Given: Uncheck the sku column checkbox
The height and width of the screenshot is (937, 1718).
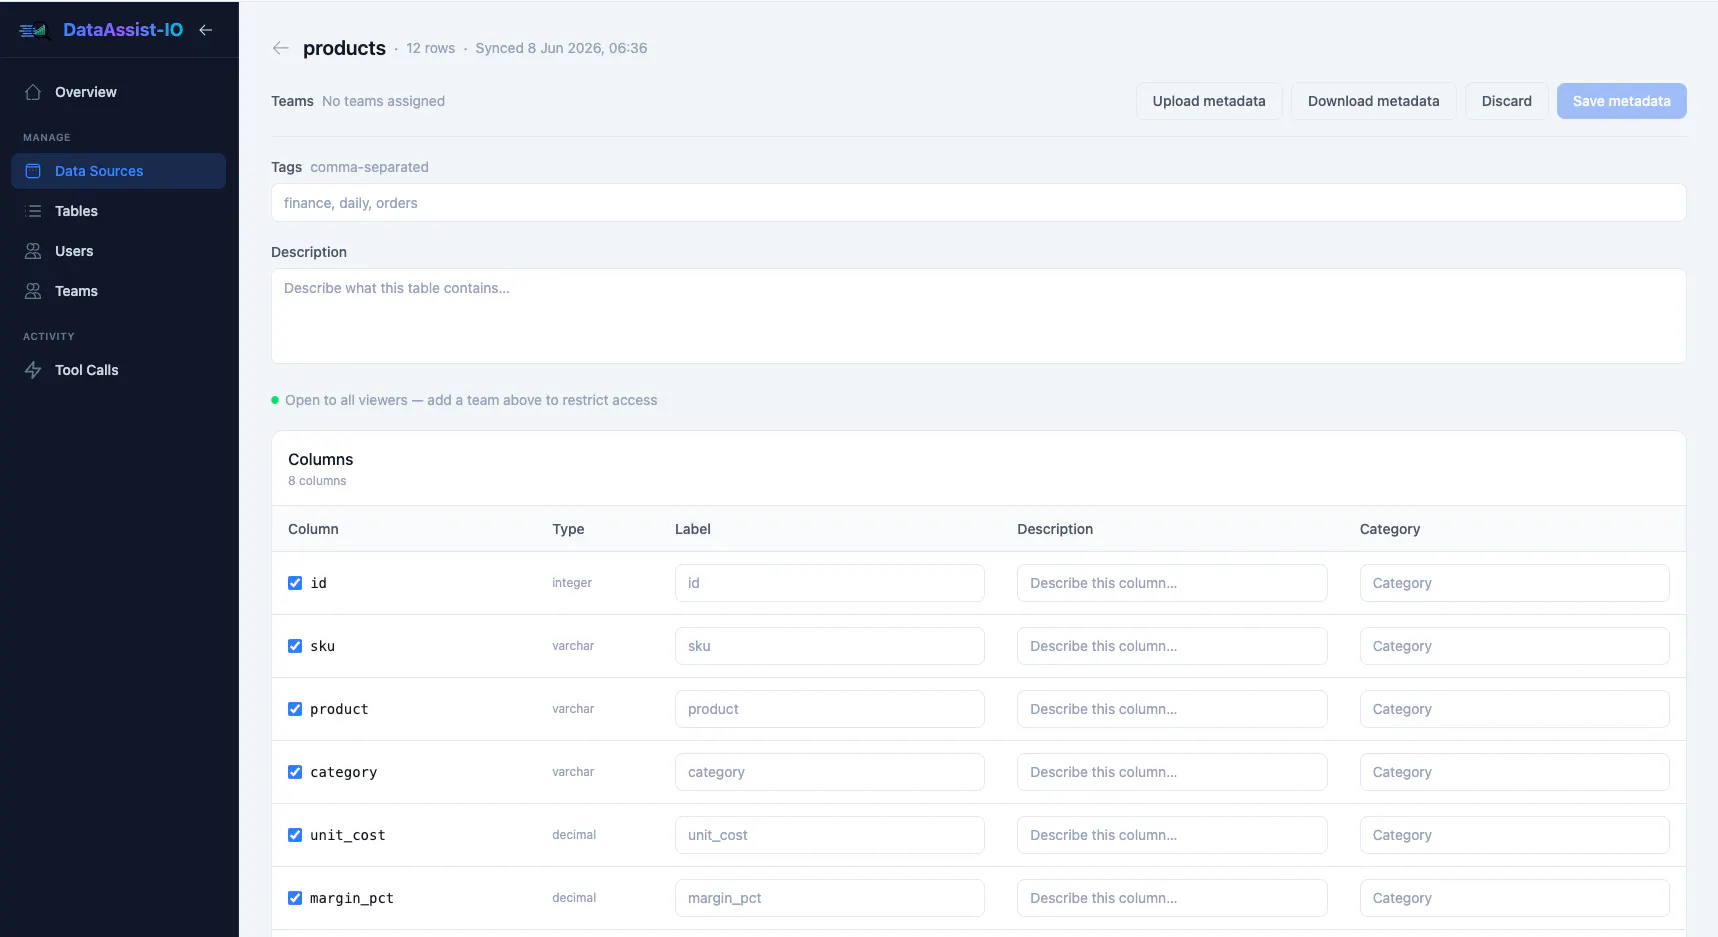Looking at the screenshot, I should pyautogui.click(x=295, y=646).
